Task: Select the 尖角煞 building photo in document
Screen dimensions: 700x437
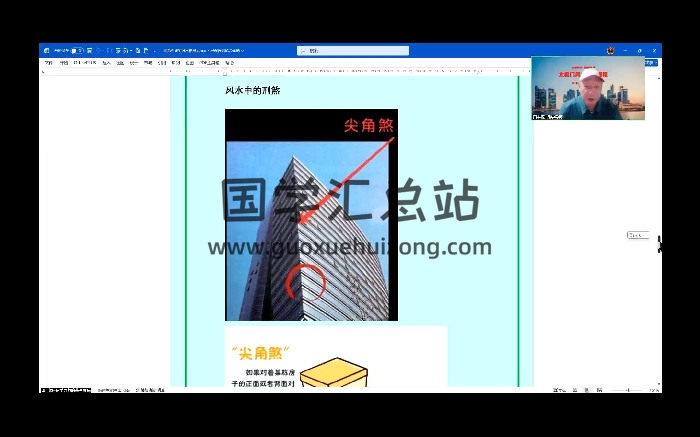Action: coord(311,215)
